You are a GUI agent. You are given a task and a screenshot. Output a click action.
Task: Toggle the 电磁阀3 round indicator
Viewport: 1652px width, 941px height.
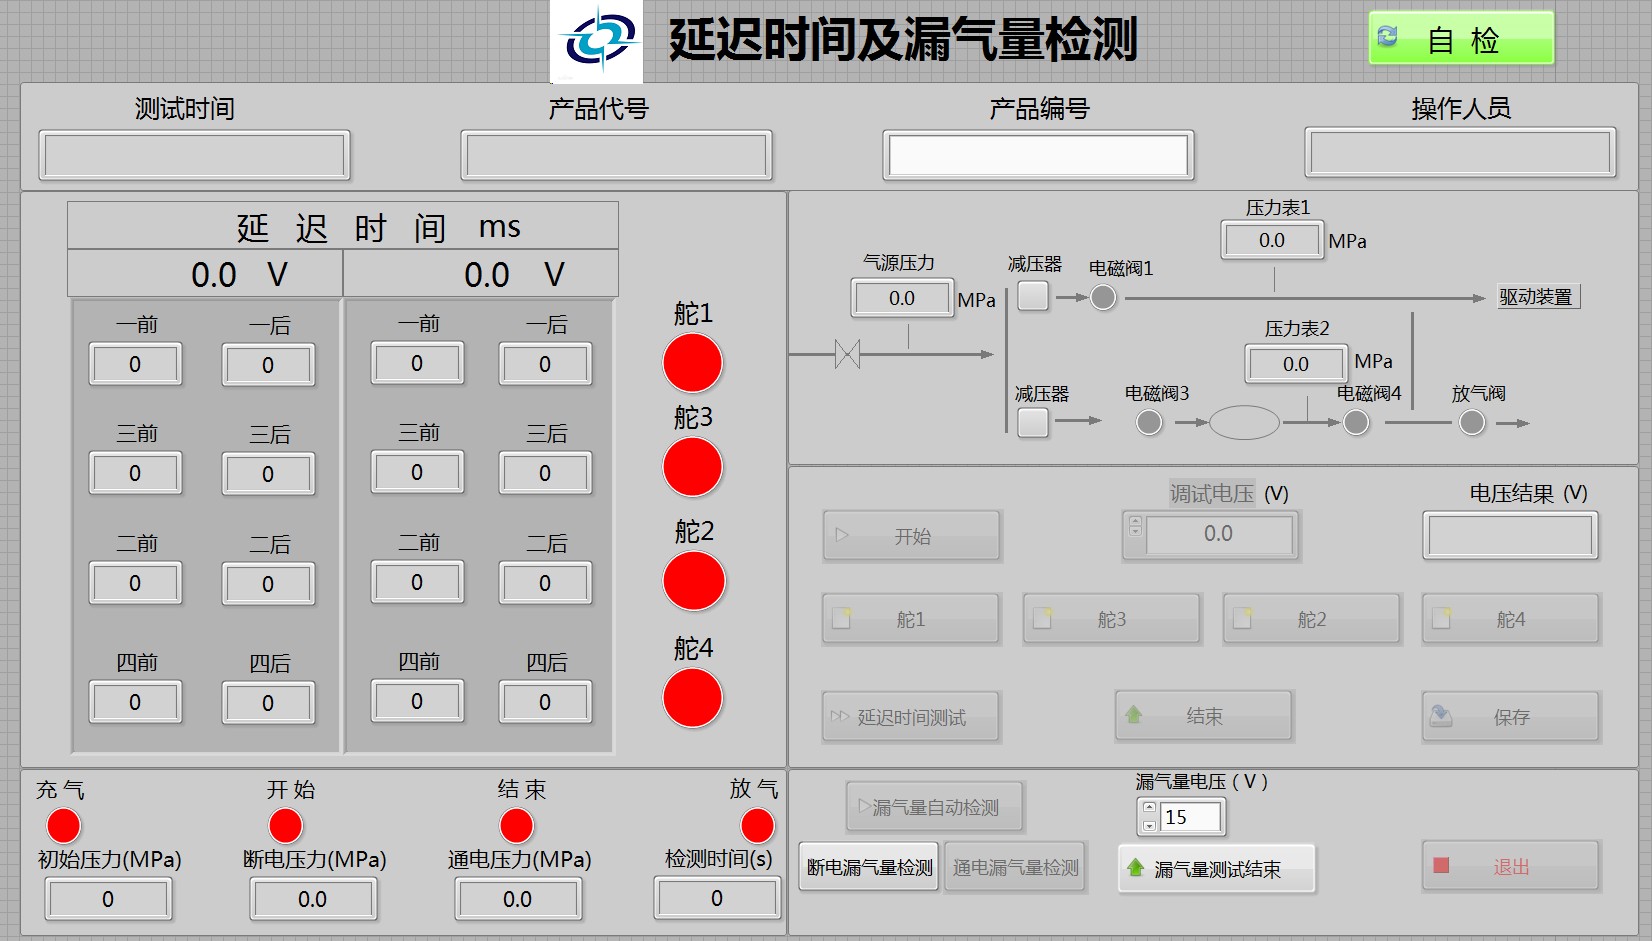(x=1149, y=422)
